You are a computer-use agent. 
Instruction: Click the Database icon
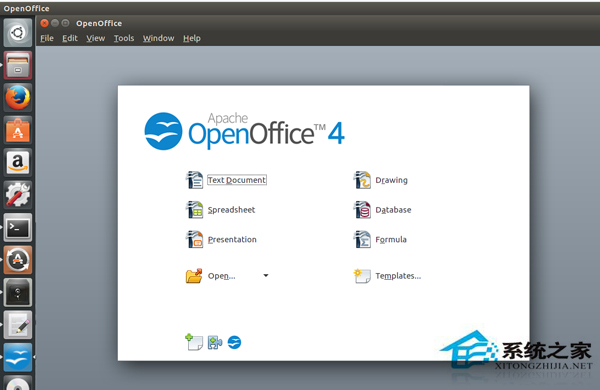pyautogui.click(x=362, y=210)
